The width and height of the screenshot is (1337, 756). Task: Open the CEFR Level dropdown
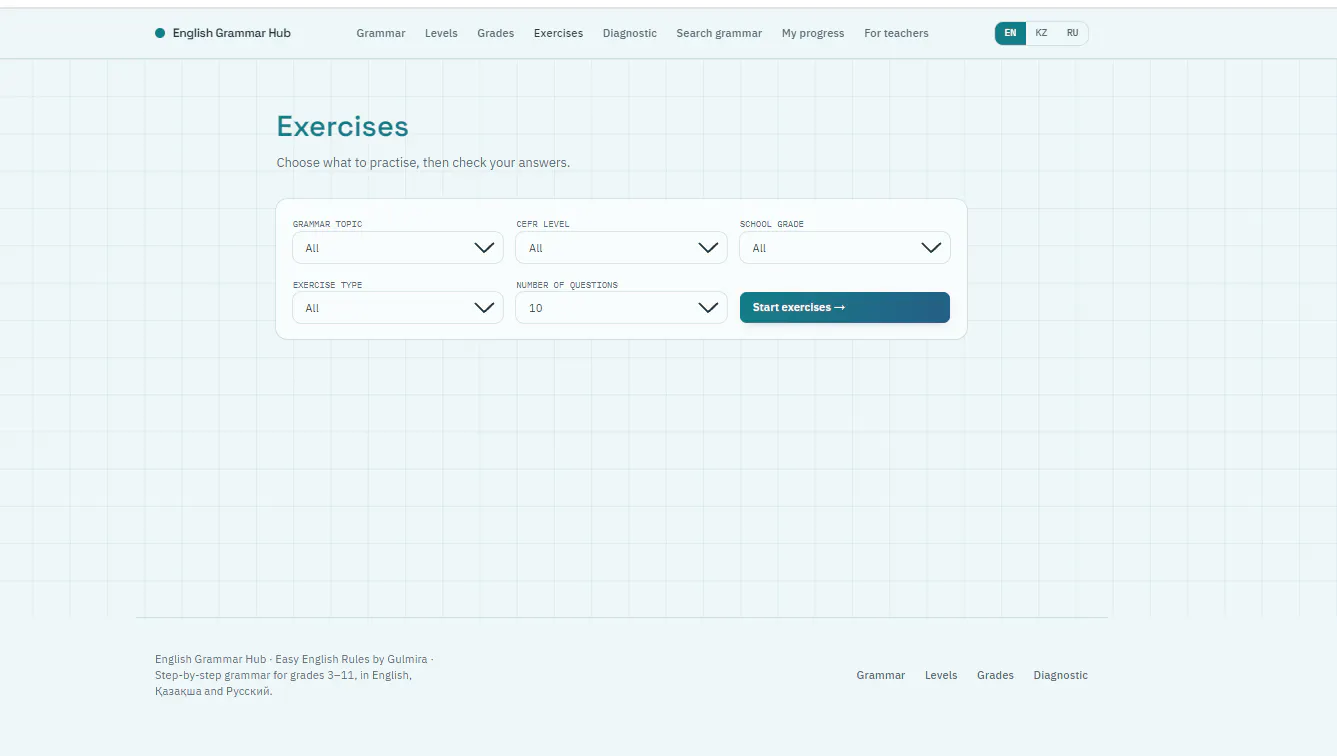[x=621, y=248]
